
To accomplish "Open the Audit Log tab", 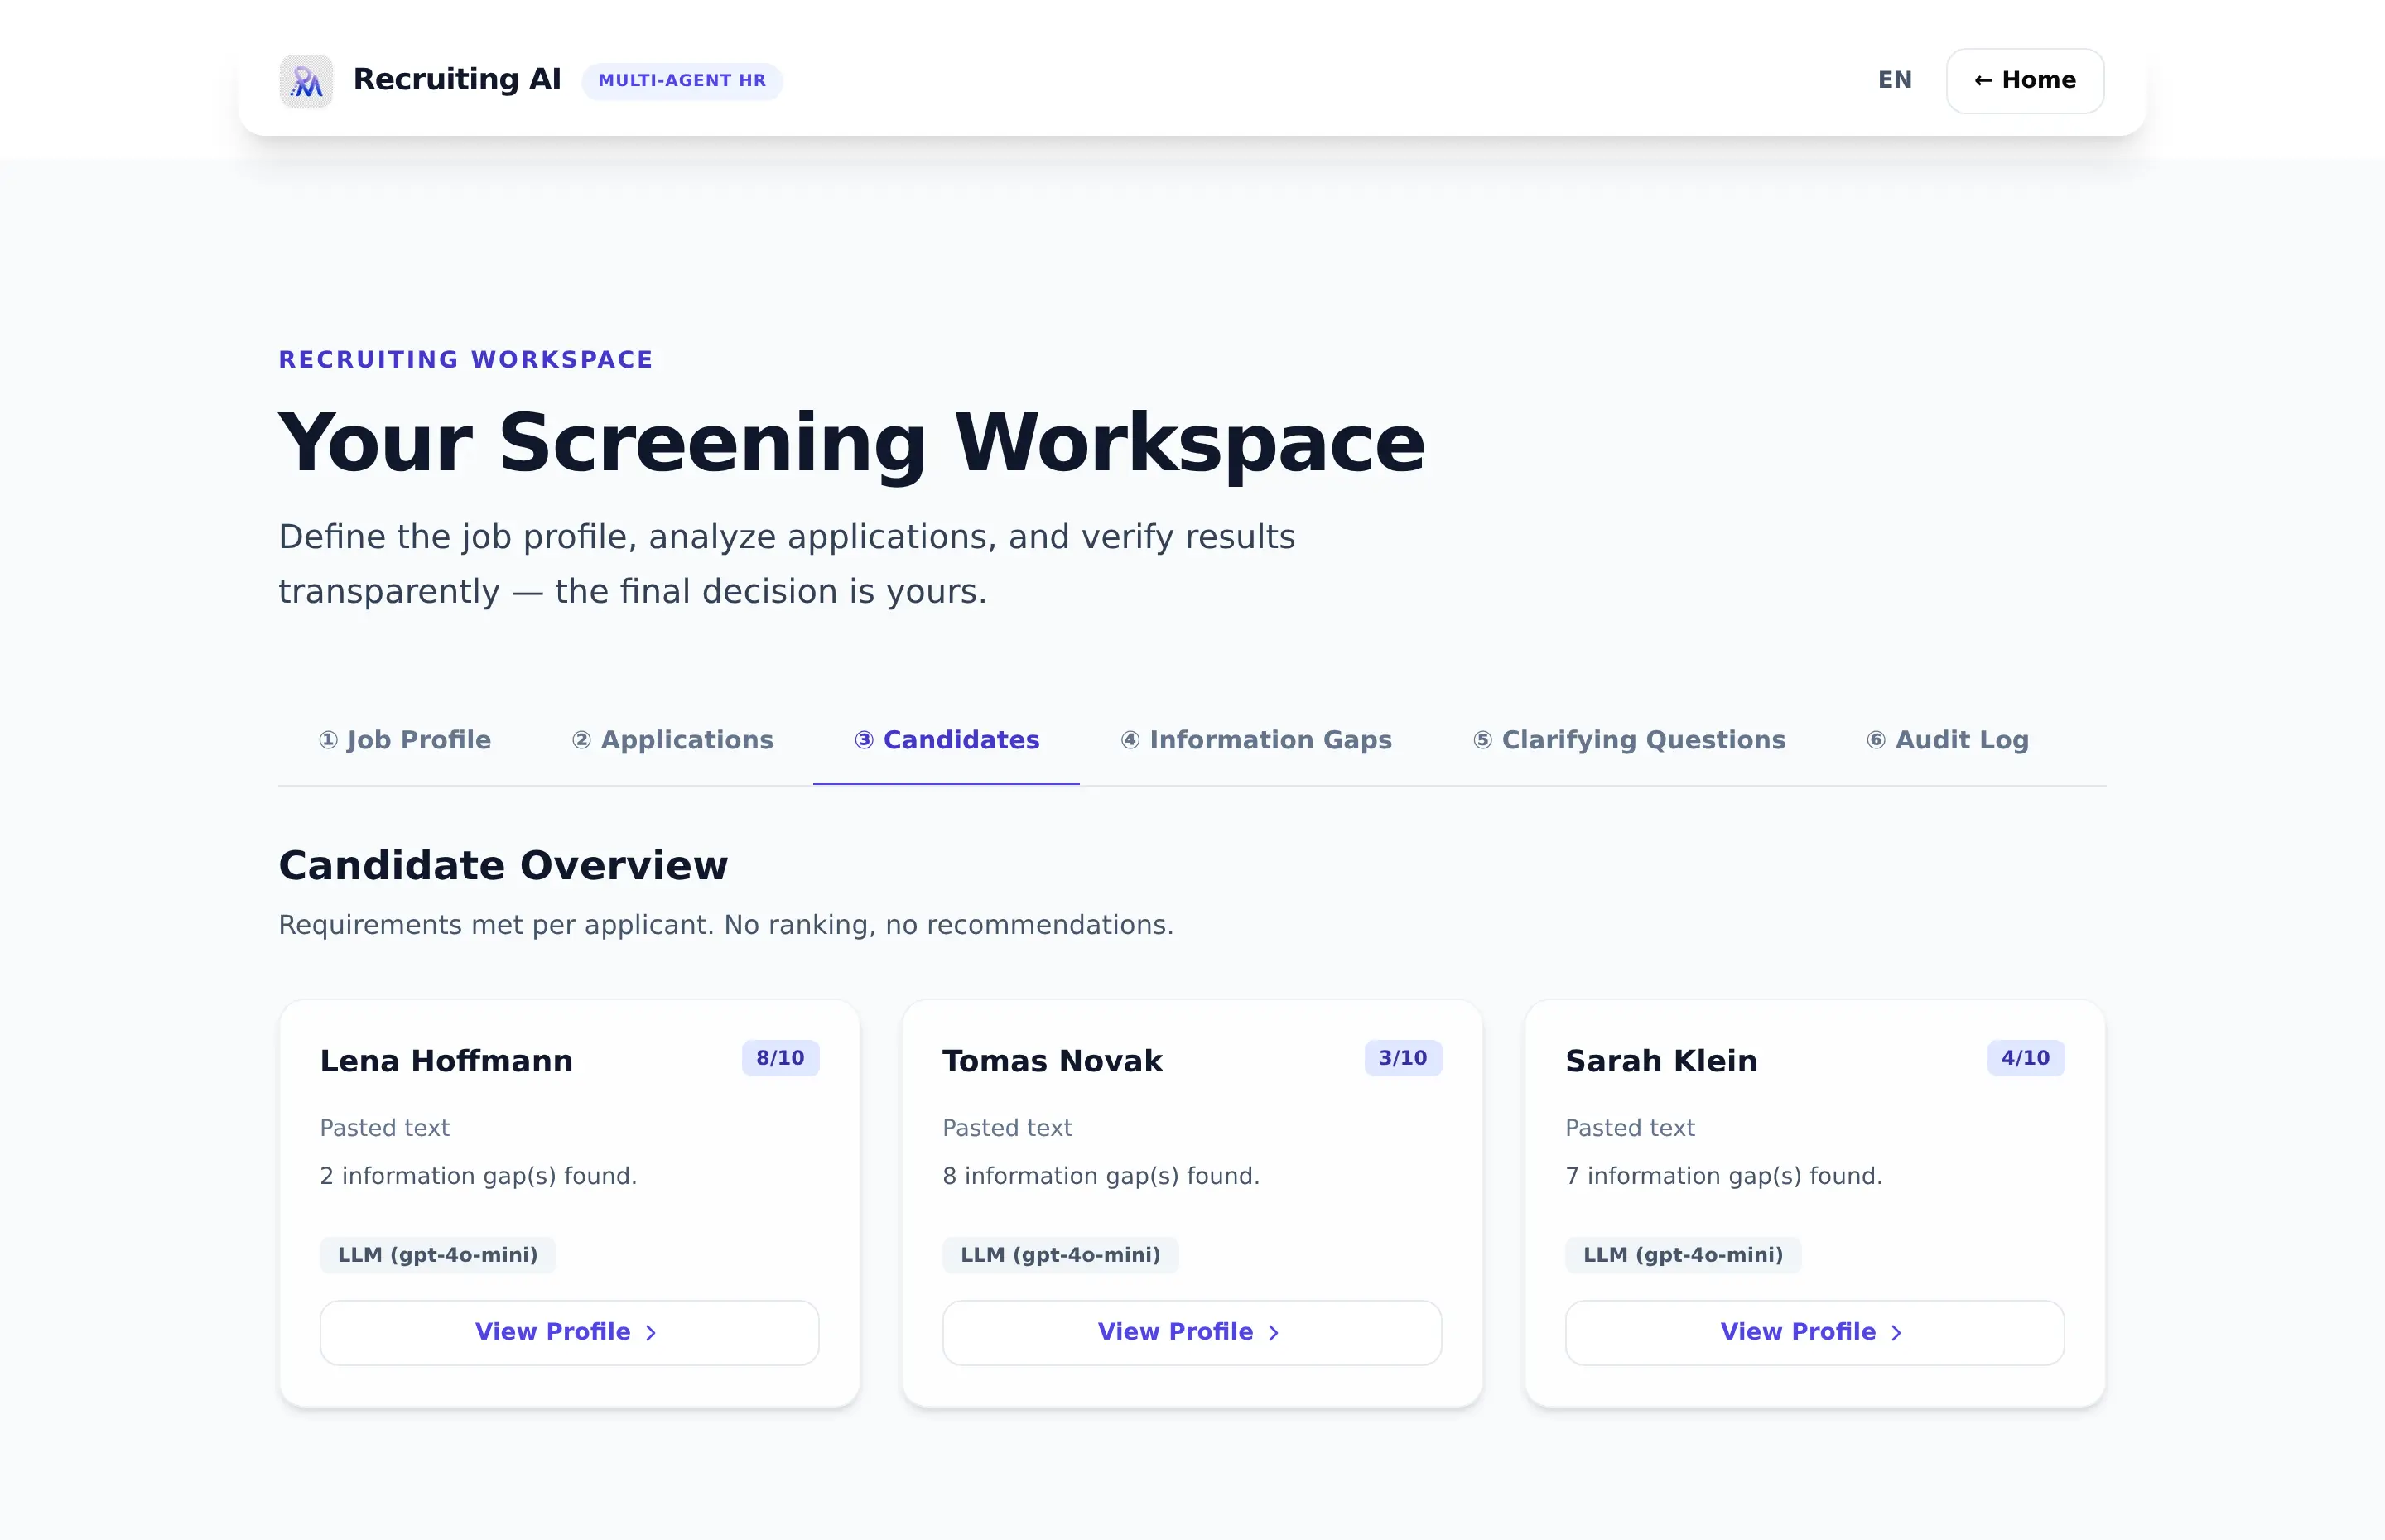I will click(x=1948, y=740).
